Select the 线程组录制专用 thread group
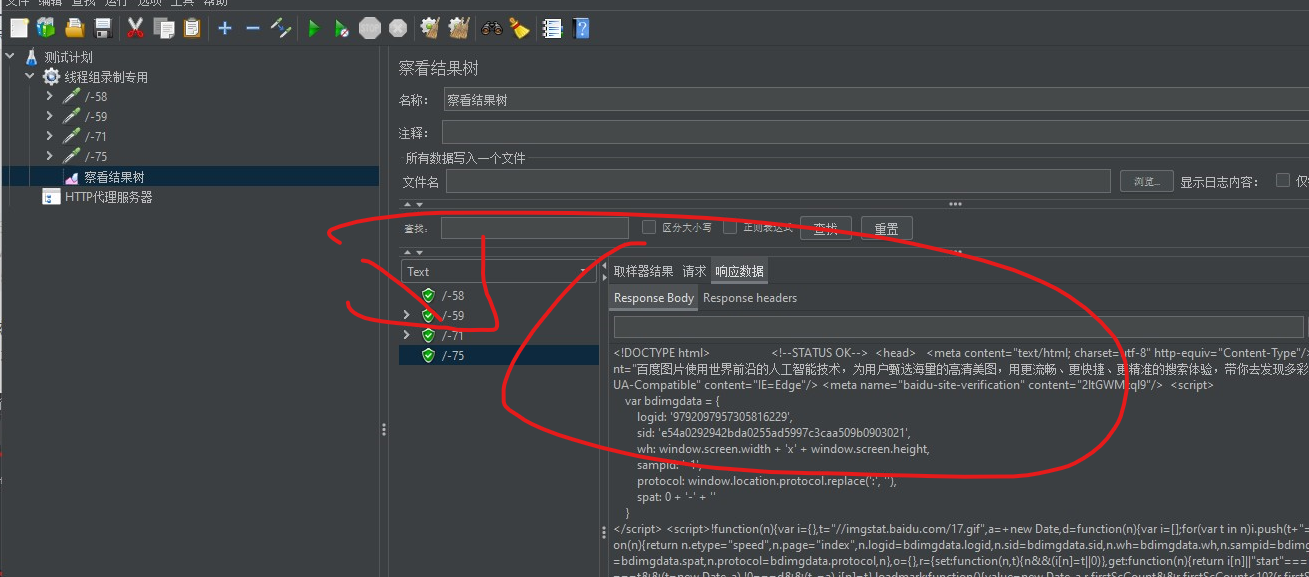 click(x=106, y=77)
